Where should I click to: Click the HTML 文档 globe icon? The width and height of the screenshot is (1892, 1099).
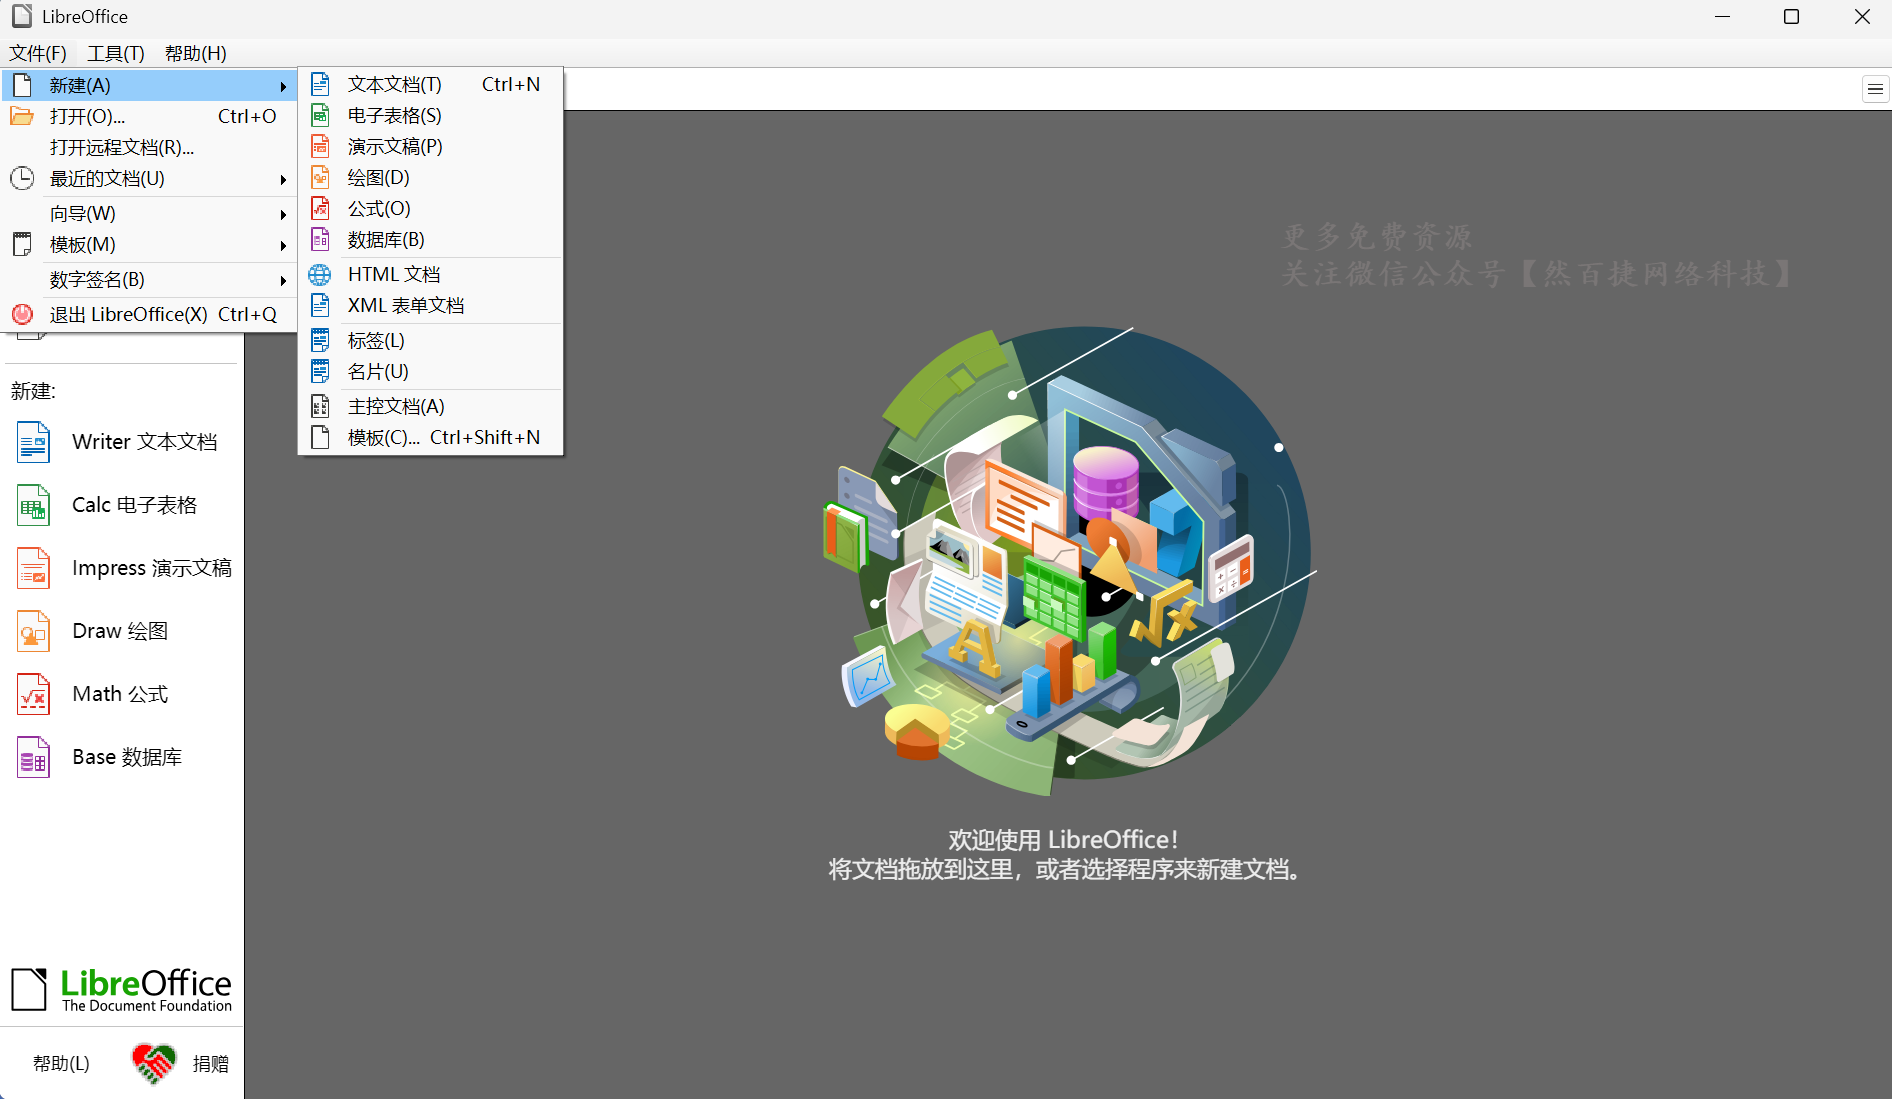click(x=320, y=274)
